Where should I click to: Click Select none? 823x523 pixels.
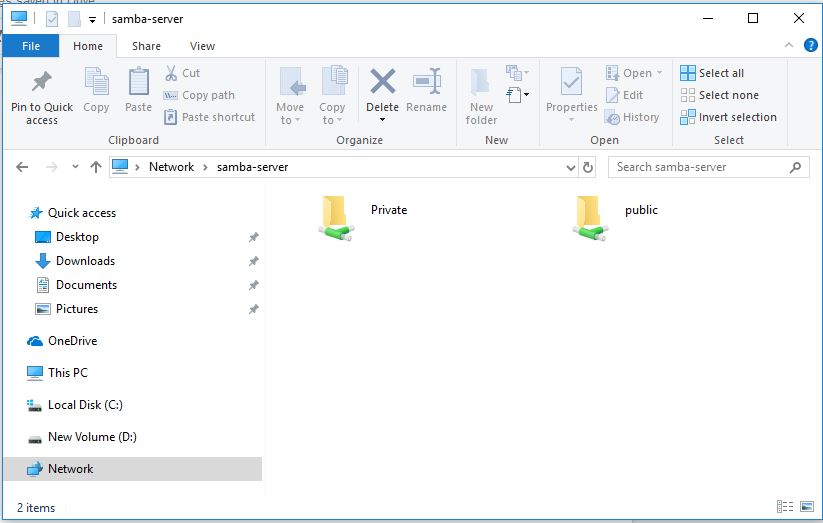(x=720, y=95)
